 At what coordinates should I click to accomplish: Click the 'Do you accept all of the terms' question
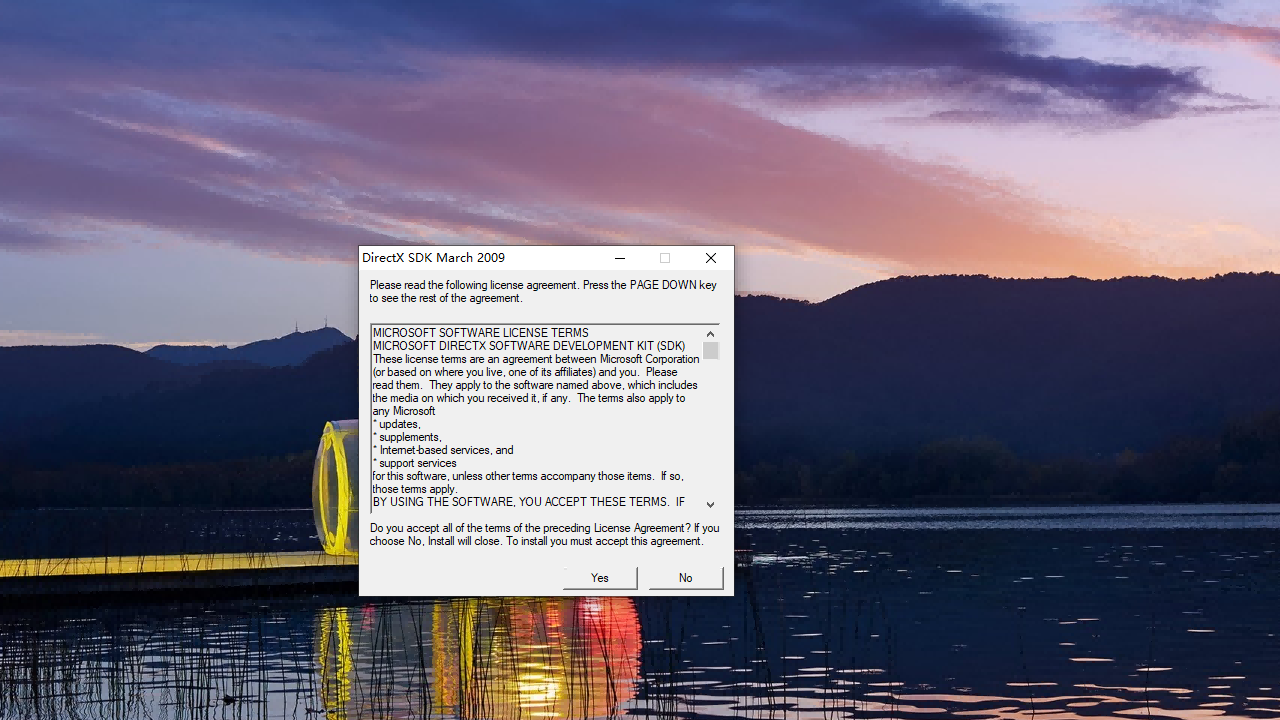click(544, 534)
